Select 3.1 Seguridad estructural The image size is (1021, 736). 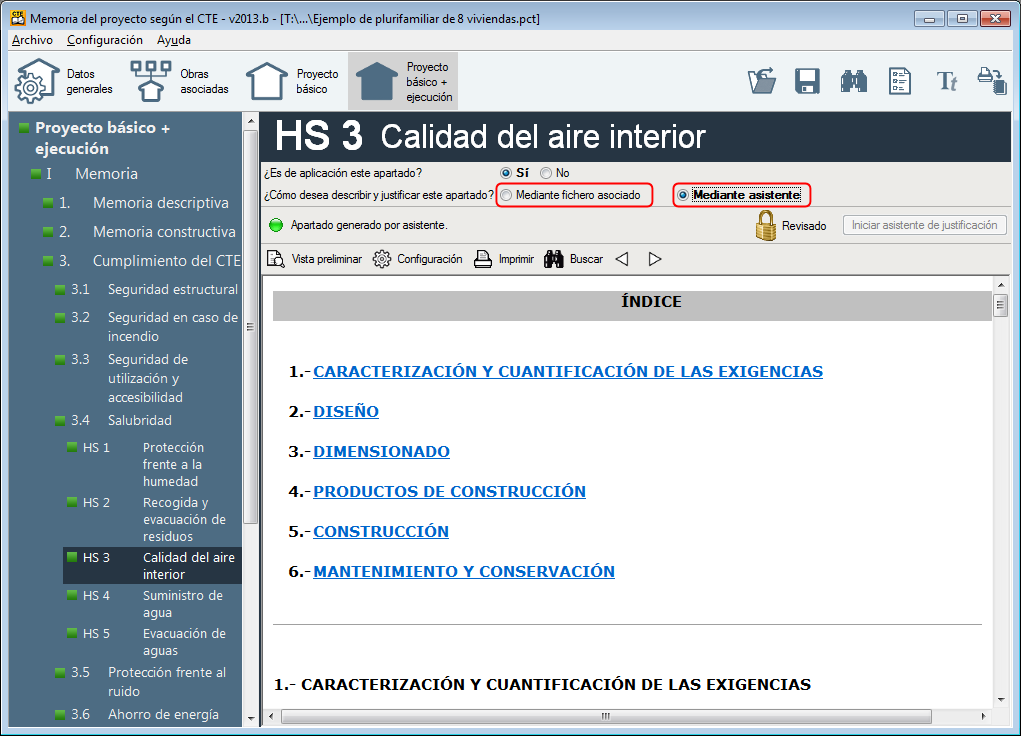[x=147, y=289]
